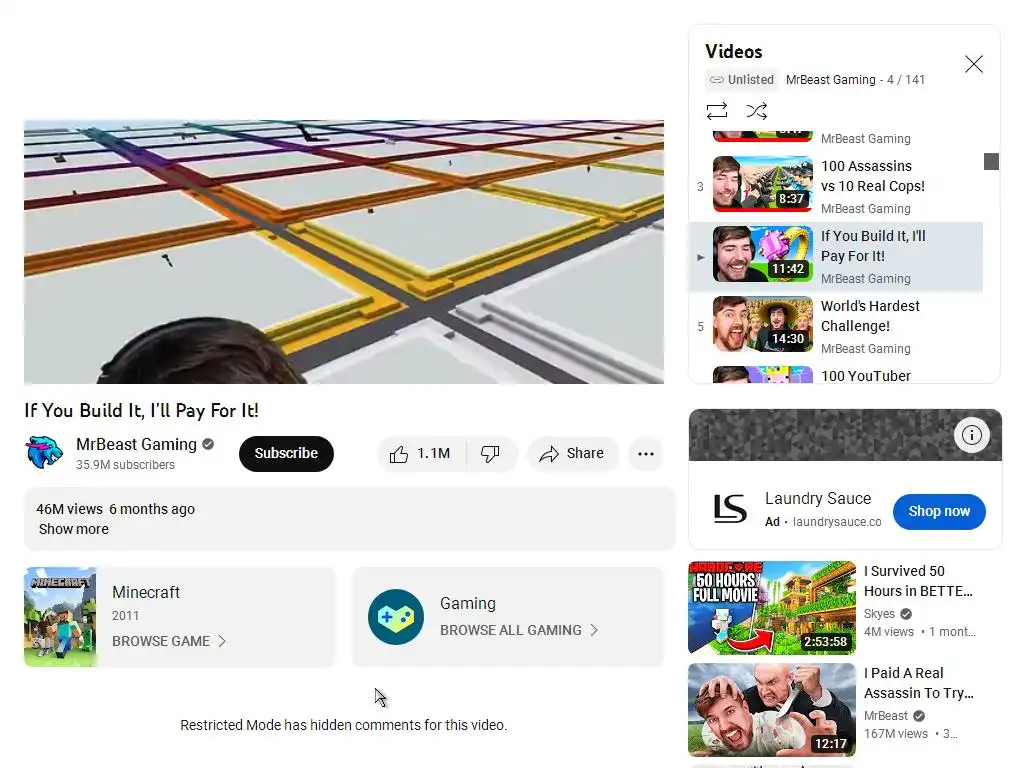Share the video

coord(572,454)
